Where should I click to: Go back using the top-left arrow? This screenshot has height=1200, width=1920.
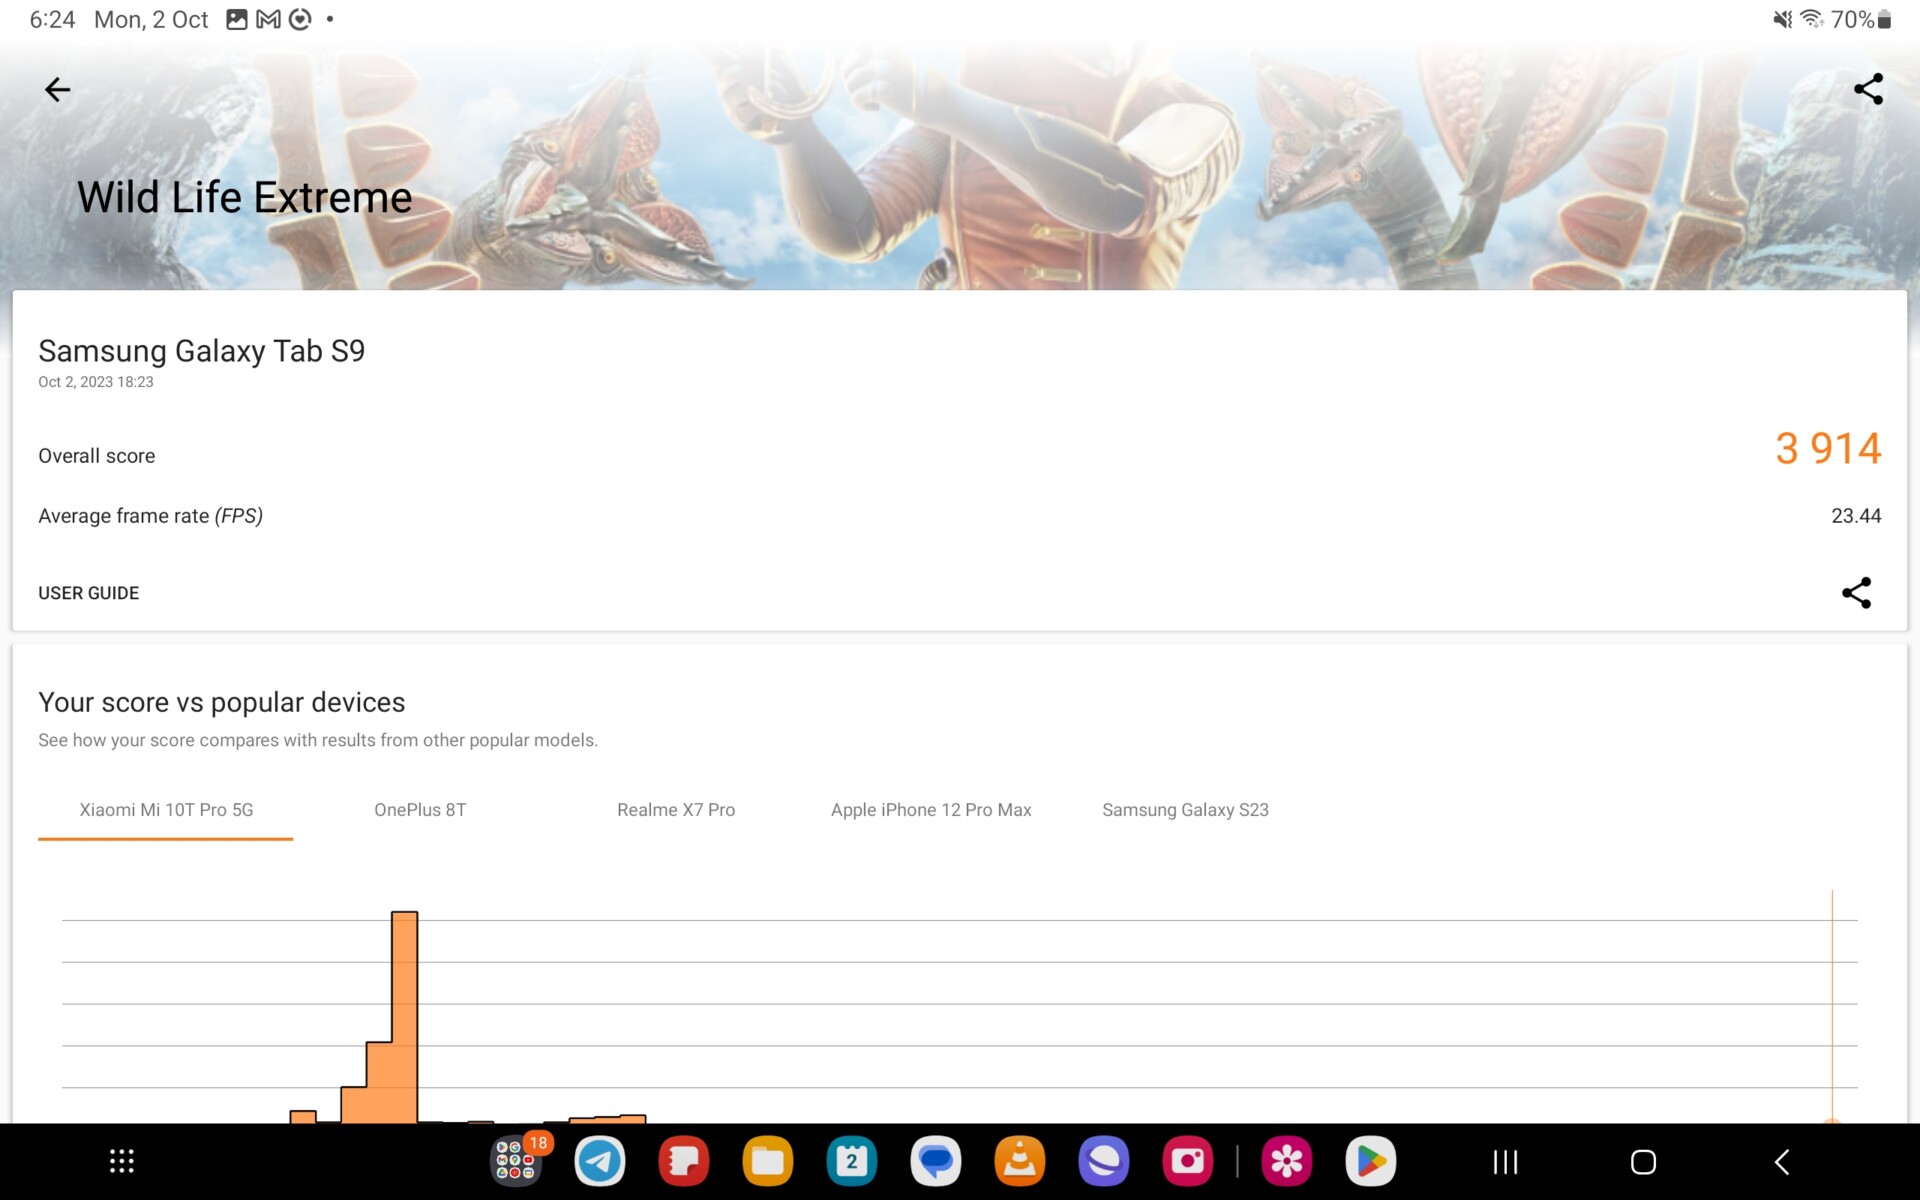pyautogui.click(x=58, y=90)
